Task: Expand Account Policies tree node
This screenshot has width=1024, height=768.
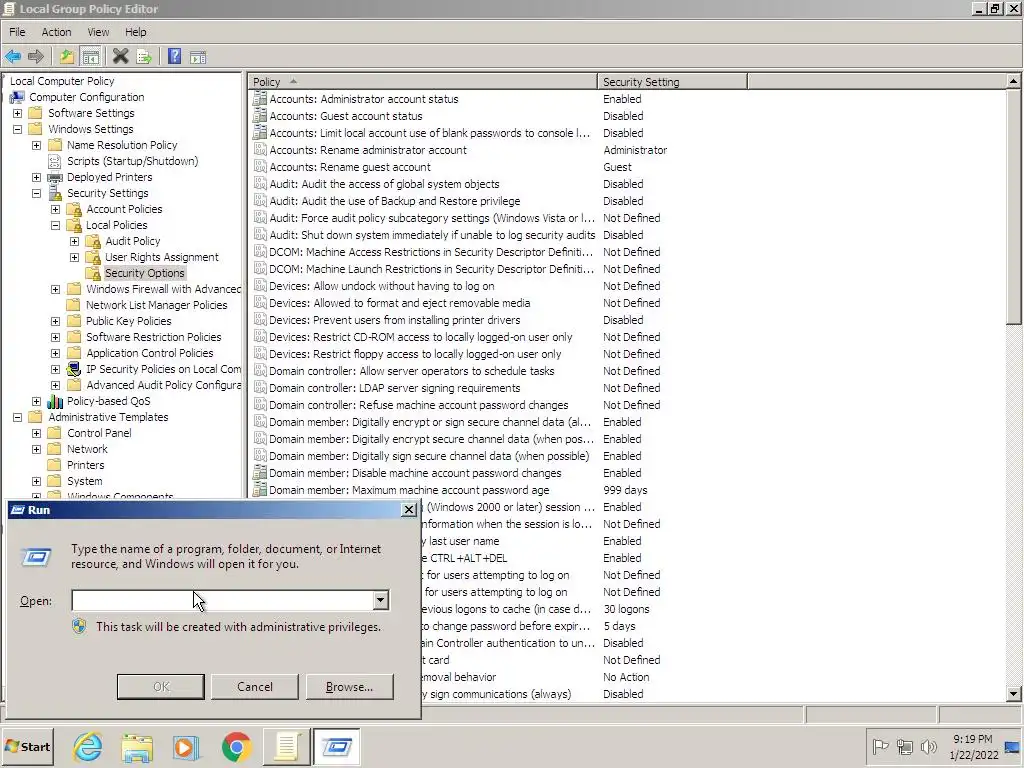Action: point(56,209)
